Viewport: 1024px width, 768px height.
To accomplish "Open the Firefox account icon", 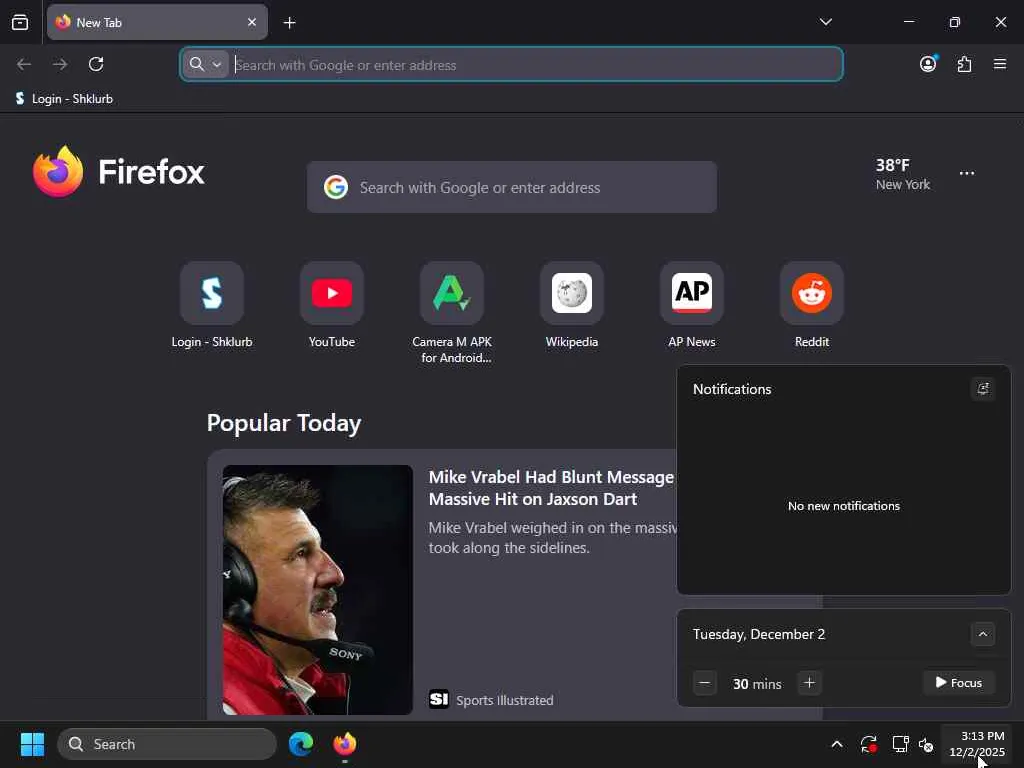I will [x=928, y=64].
